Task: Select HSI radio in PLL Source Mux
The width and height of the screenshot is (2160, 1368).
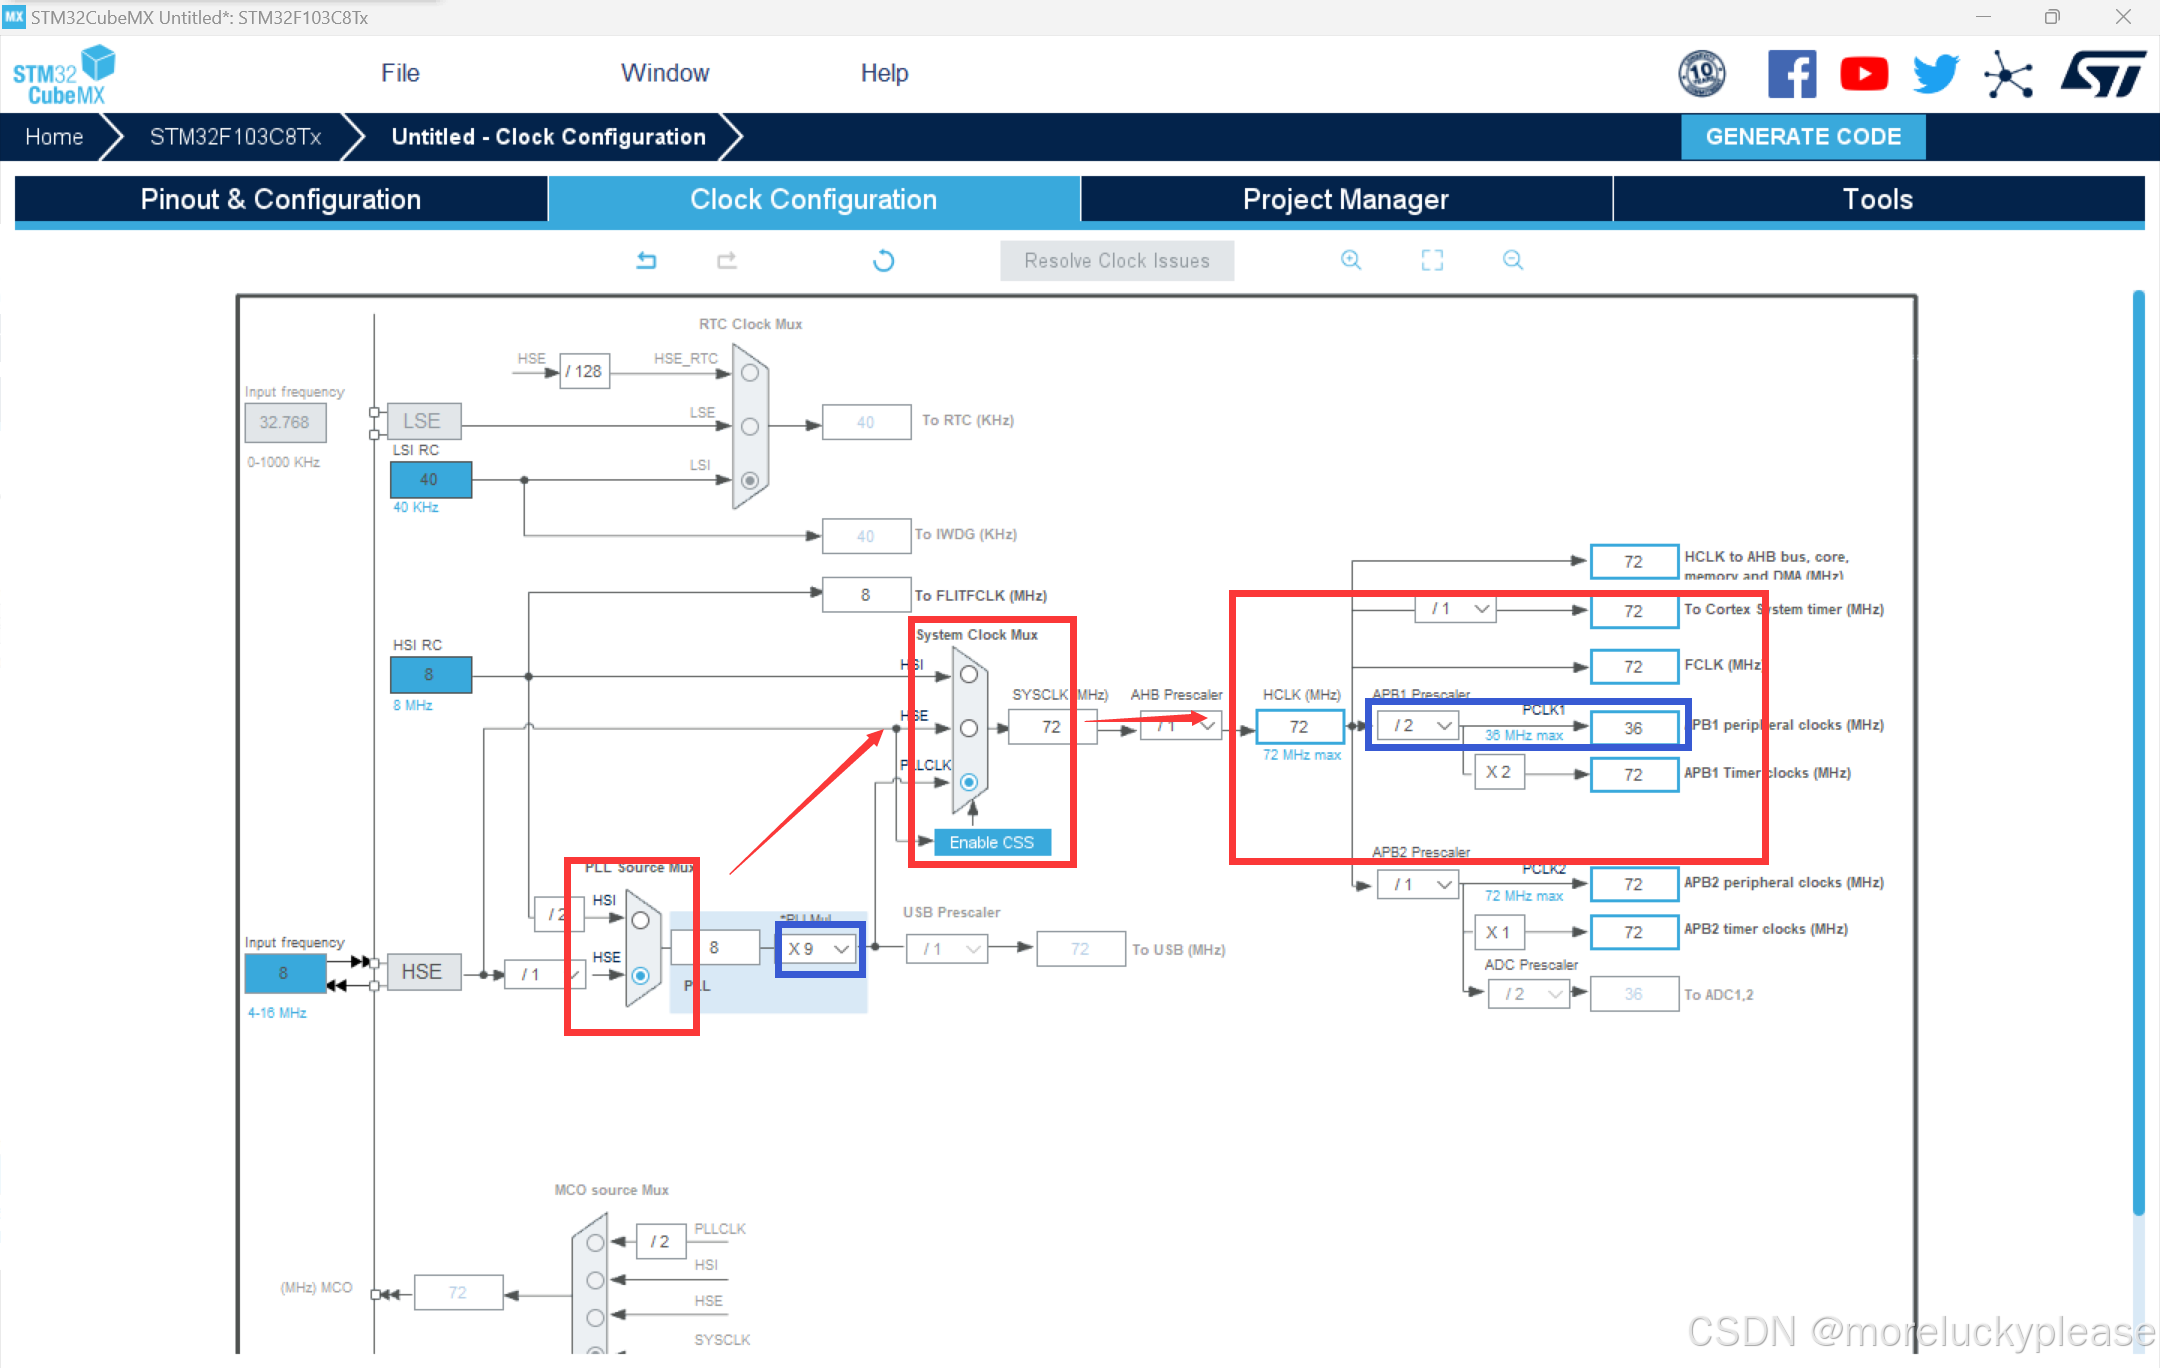Action: click(x=640, y=920)
